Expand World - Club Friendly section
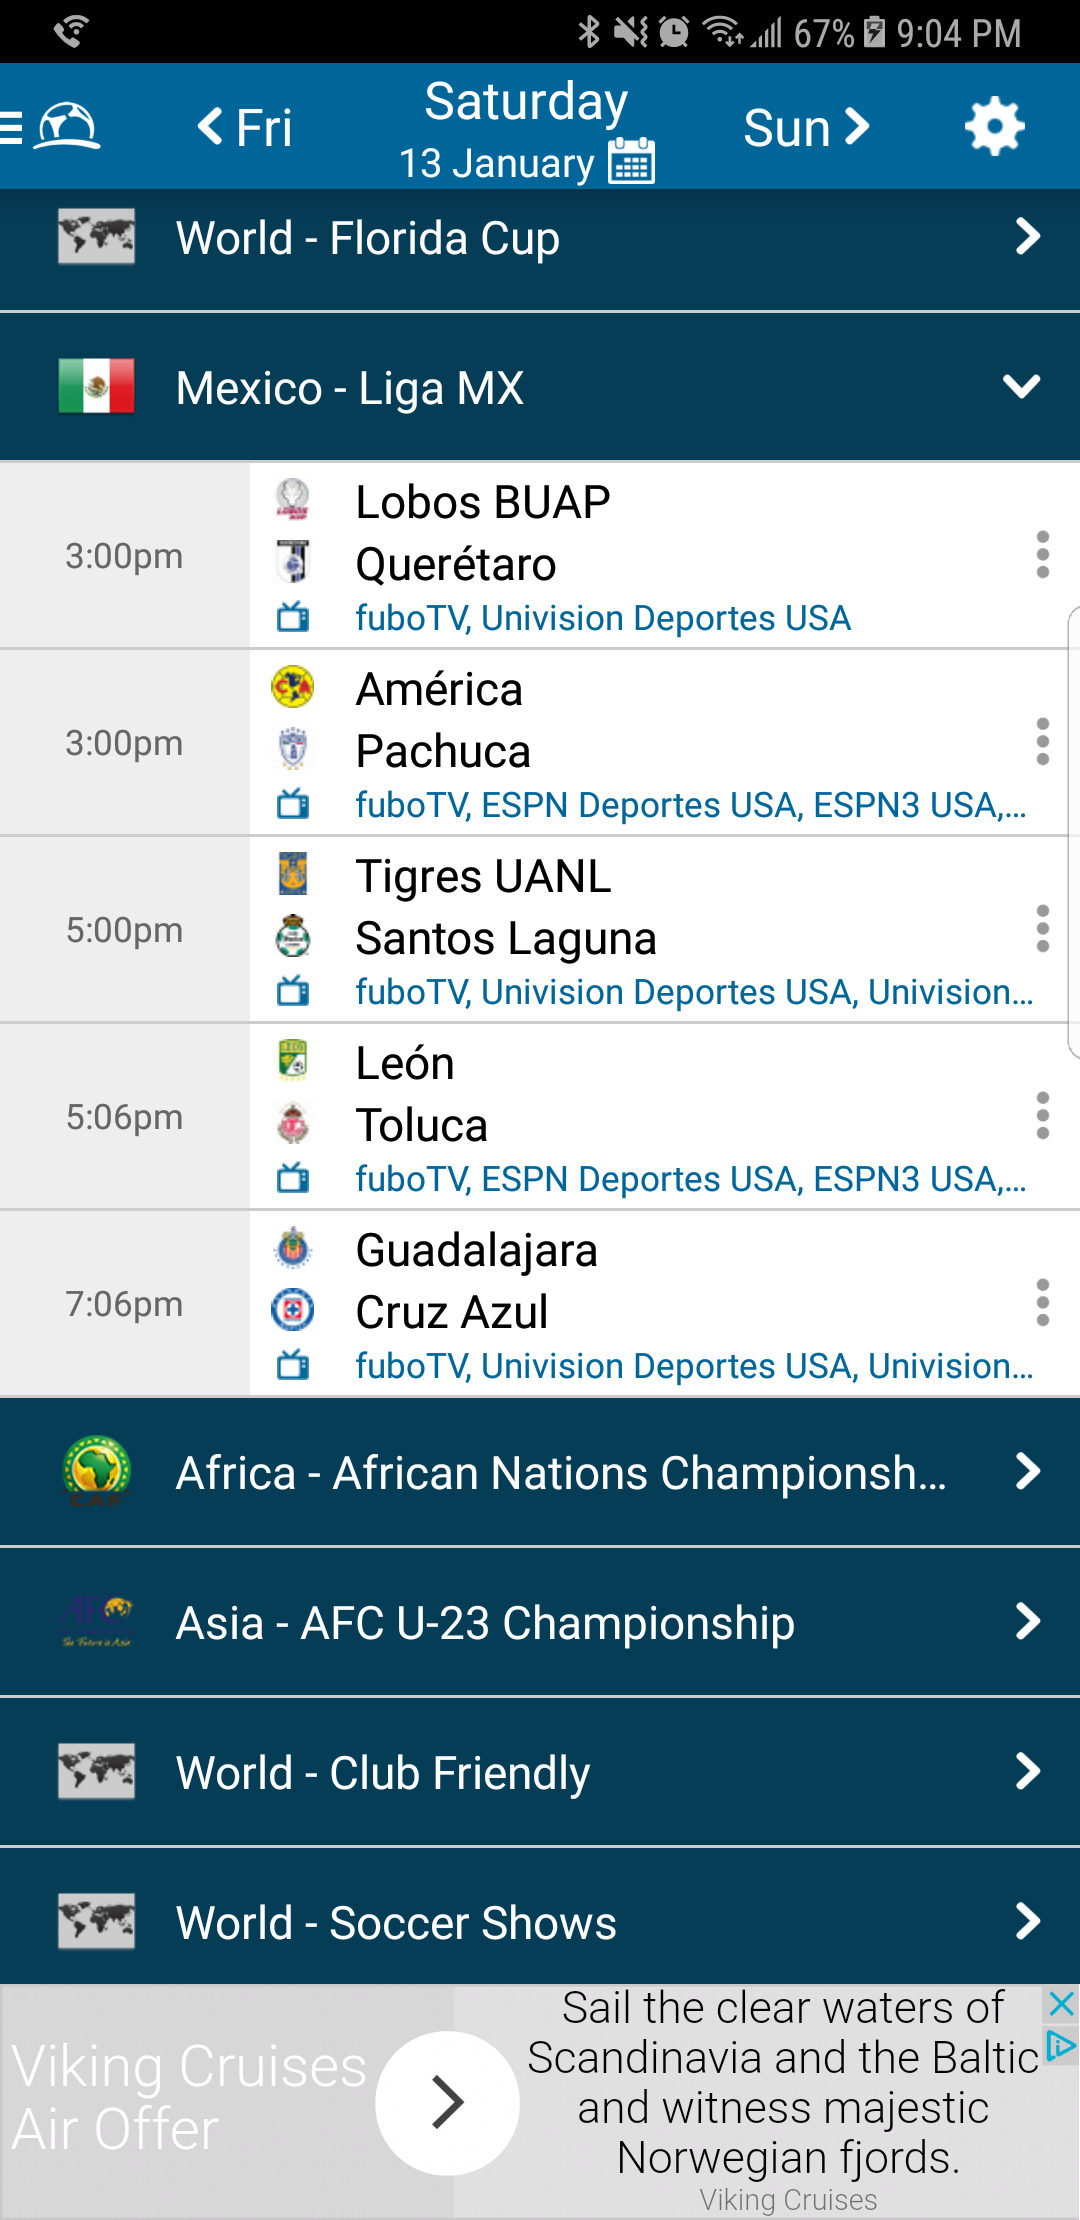The height and width of the screenshot is (2220, 1080). point(540,1773)
